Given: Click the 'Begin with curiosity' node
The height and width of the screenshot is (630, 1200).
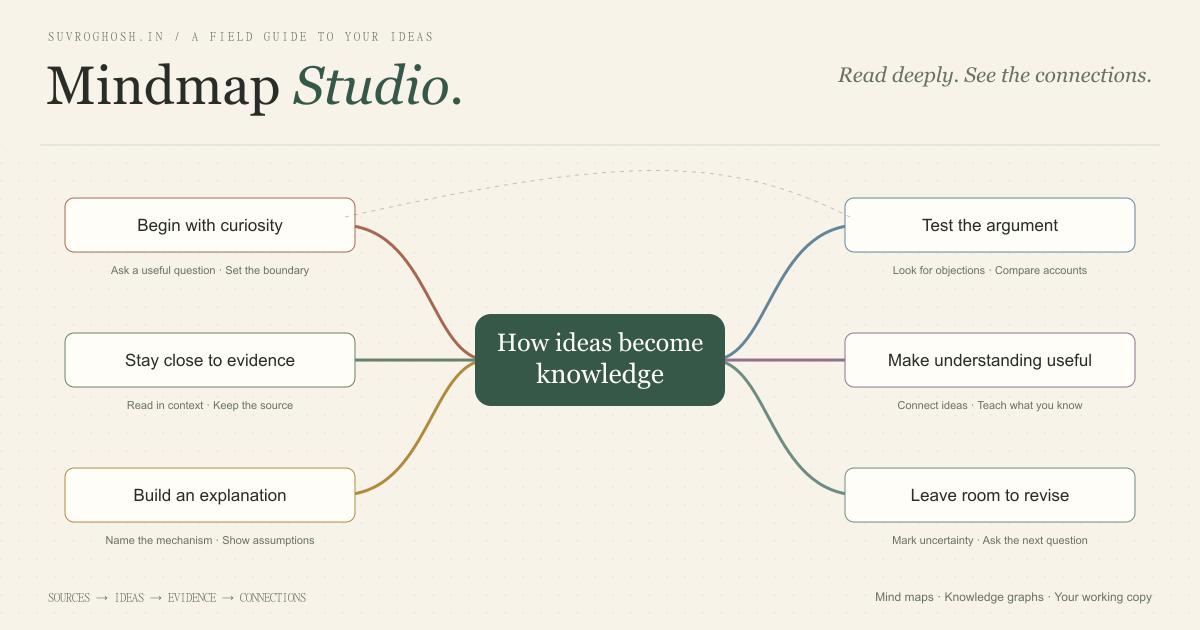Looking at the screenshot, I should click(210, 225).
